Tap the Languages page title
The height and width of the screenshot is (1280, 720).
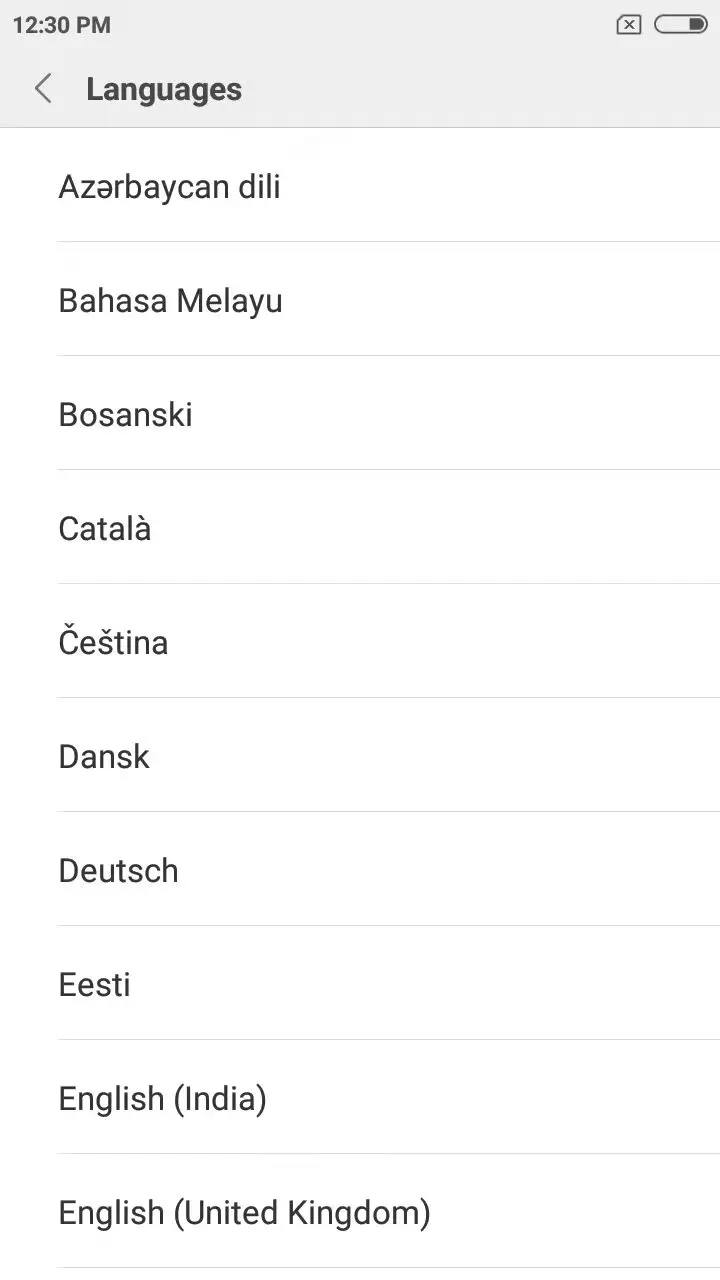click(x=164, y=89)
